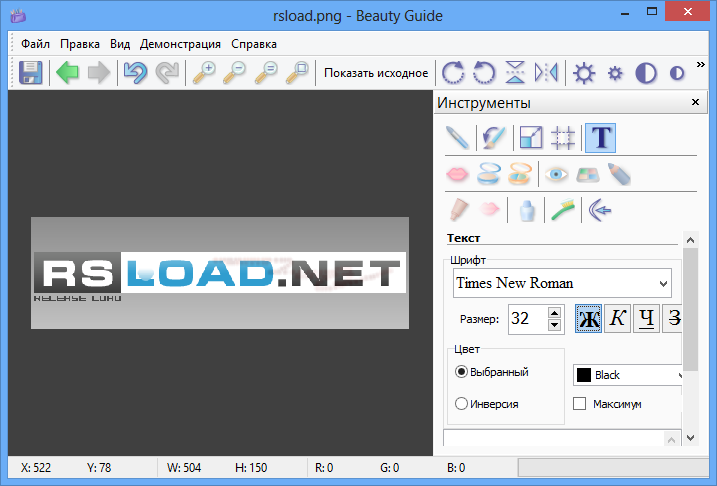Screen dimensions: 717x486
Task: Open the Black color dropdown
Action: pos(627,375)
